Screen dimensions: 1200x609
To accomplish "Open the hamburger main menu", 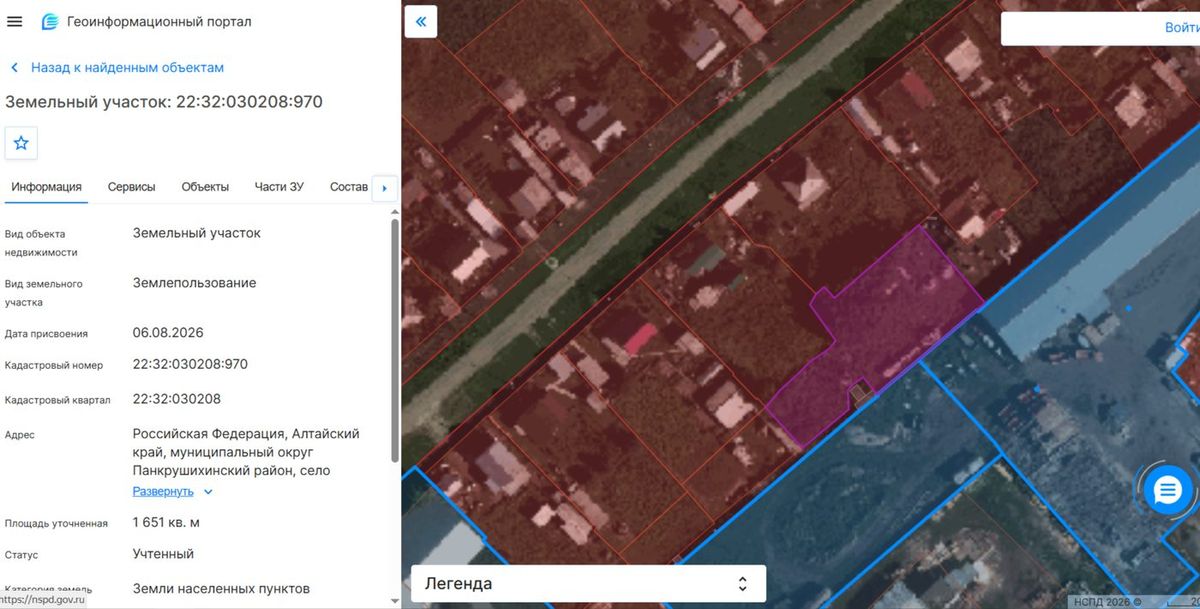I will tap(15, 22).
